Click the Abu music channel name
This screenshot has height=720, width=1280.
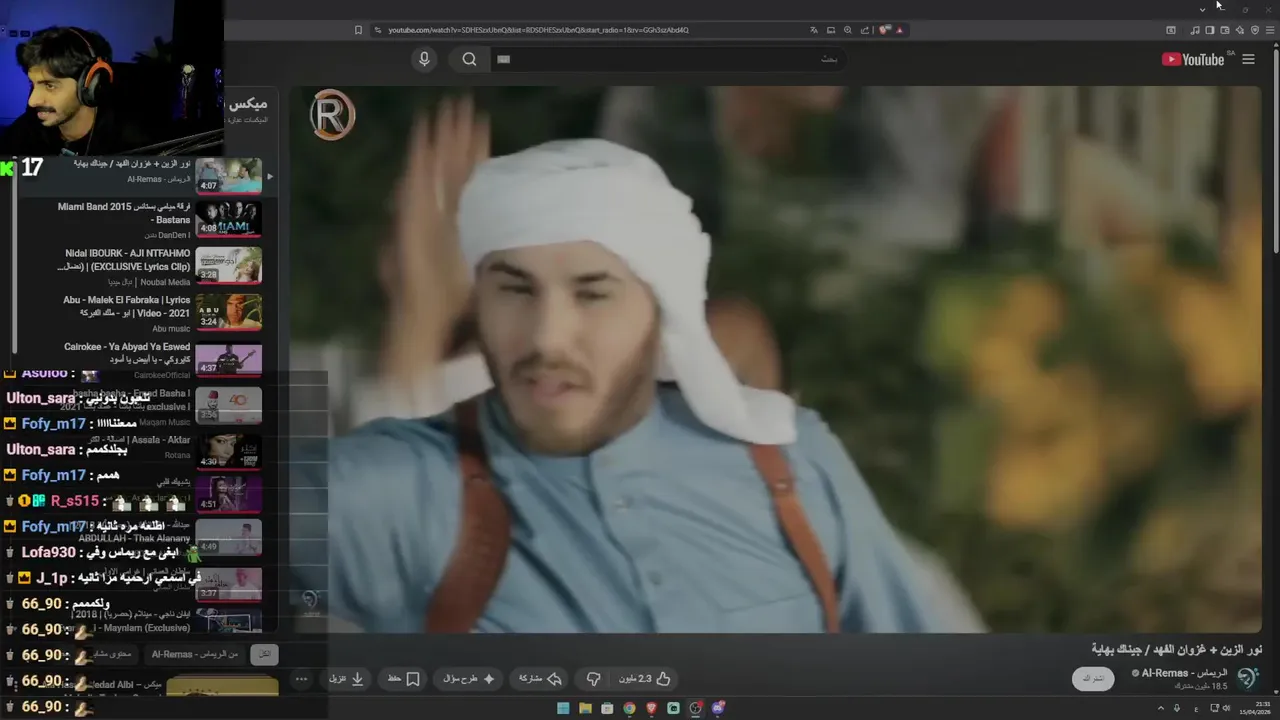pos(171,328)
